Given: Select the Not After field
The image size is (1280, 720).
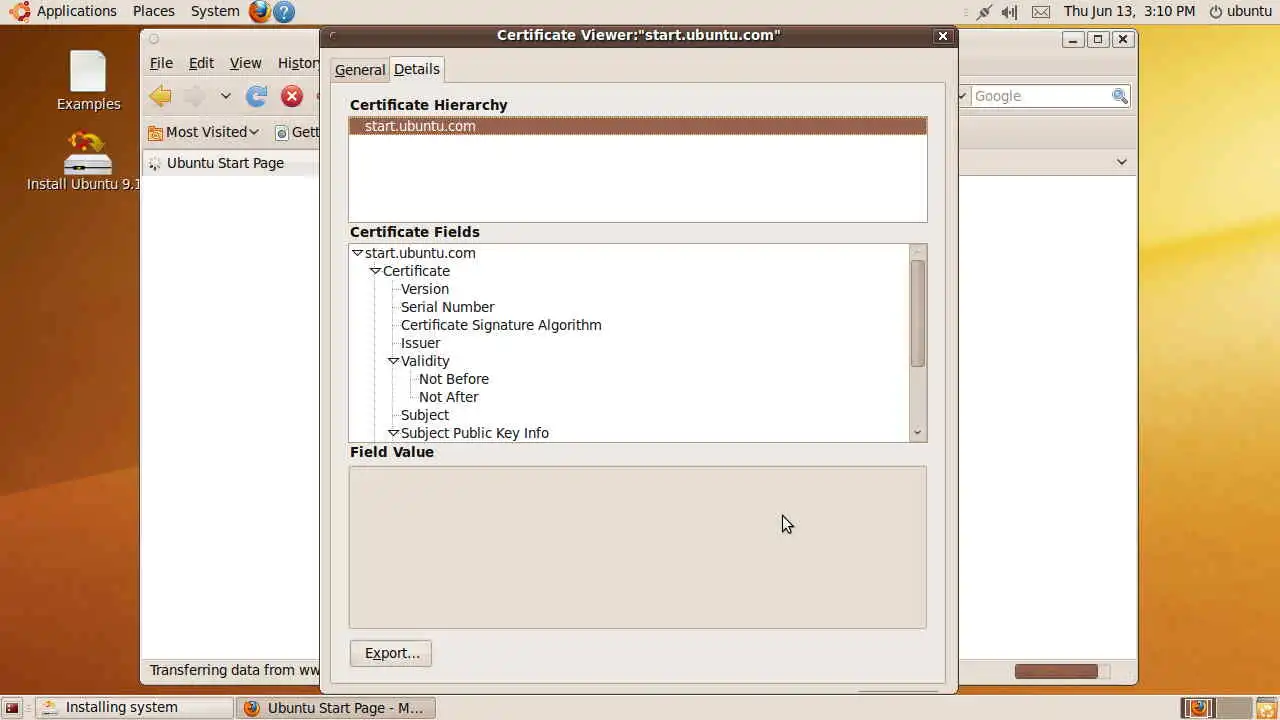Looking at the screenshot, I should point(449,397).
